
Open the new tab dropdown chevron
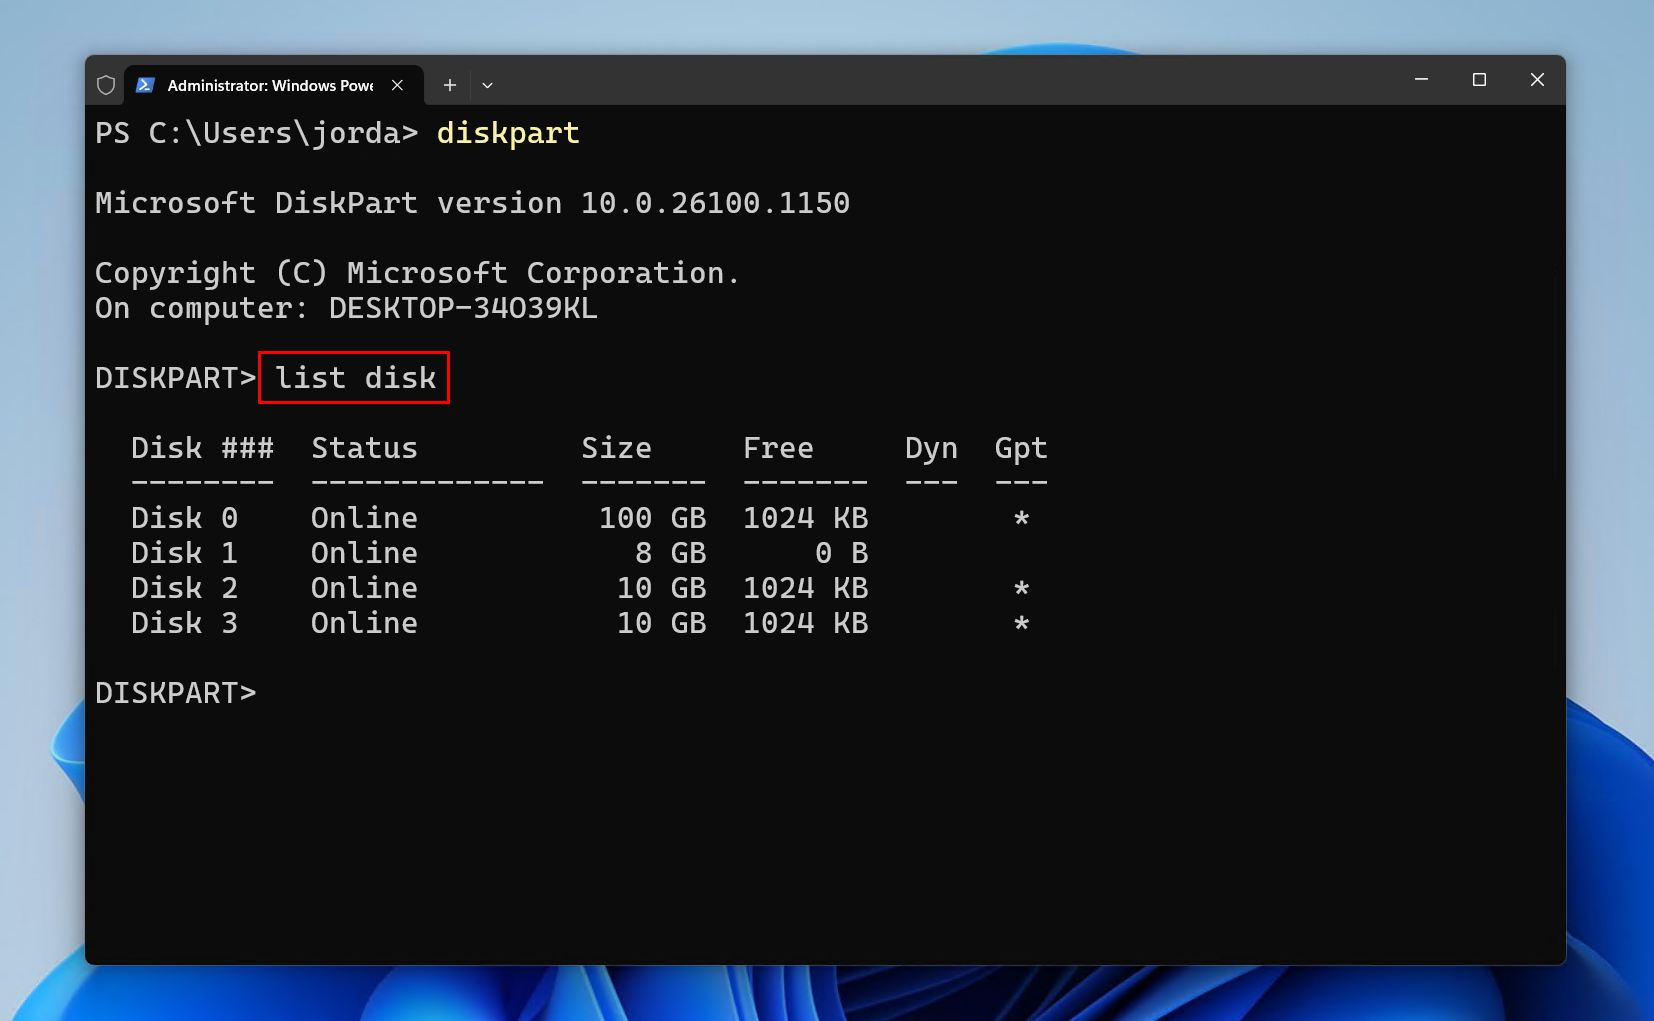coord(487,85)
